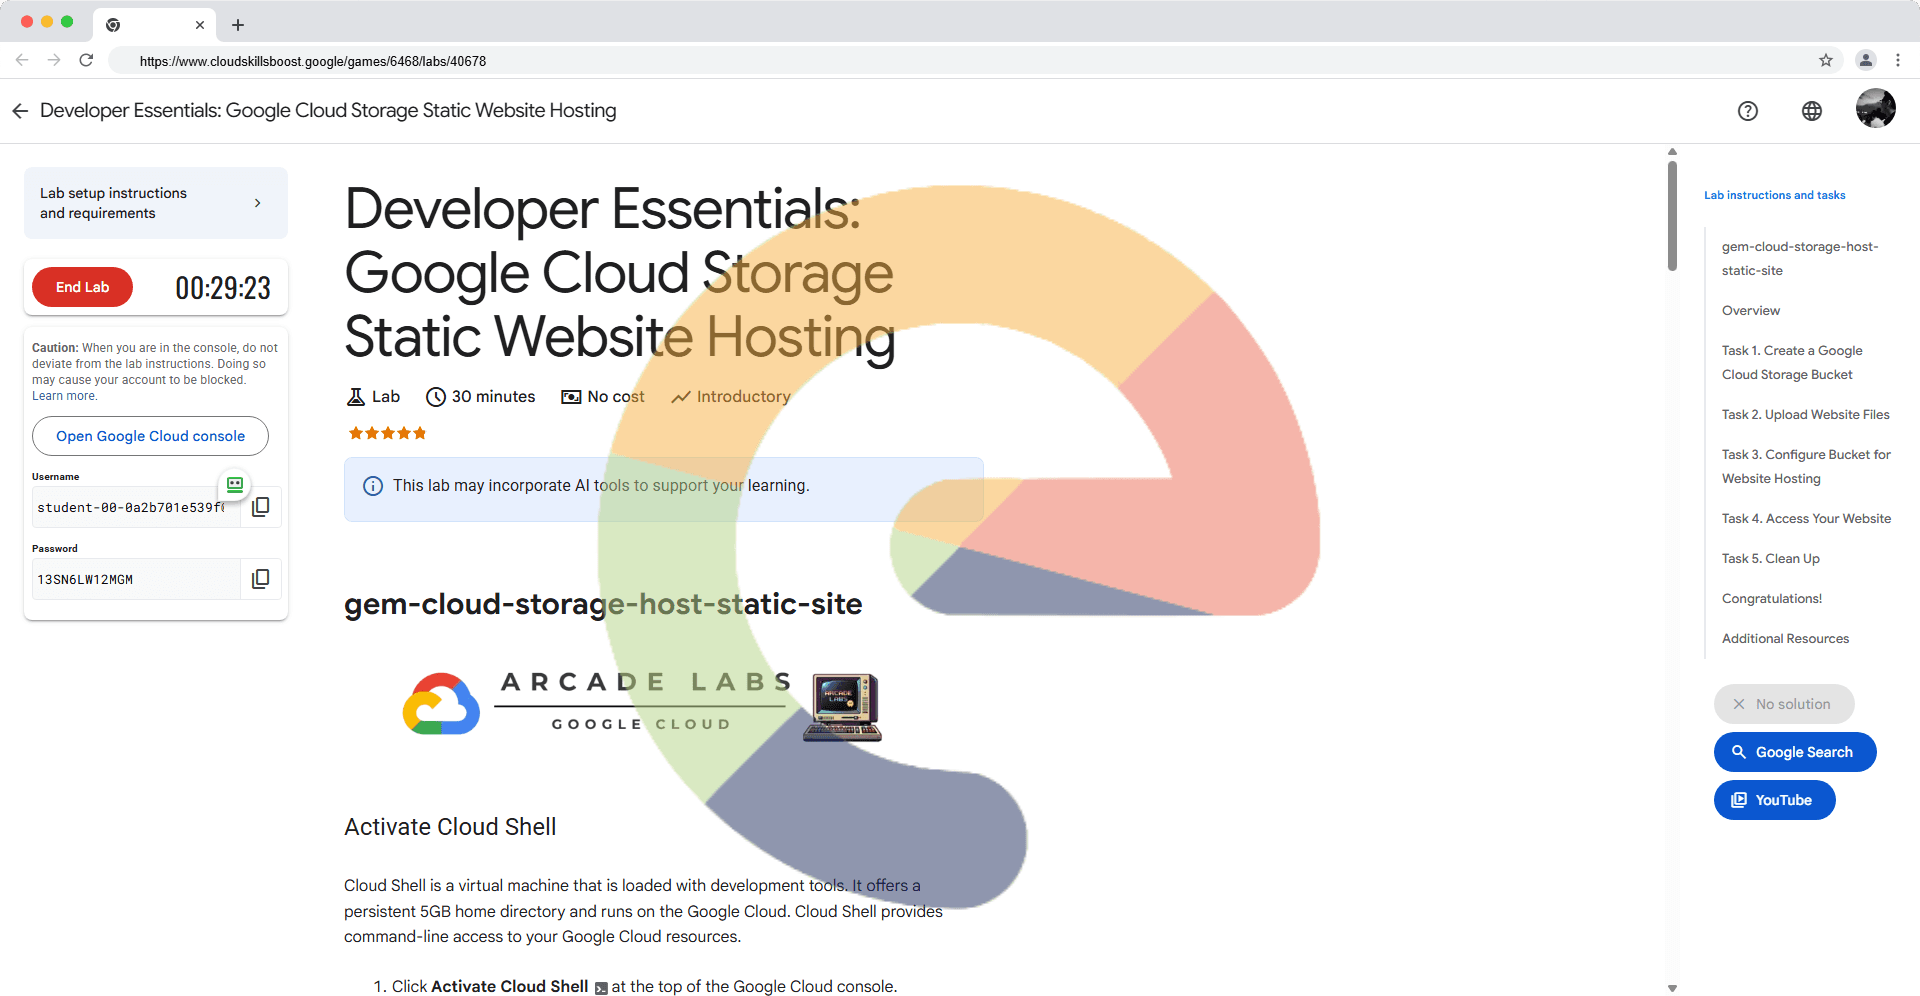The width and height of the screenshot is (1920, 996).
Task: Open the language globe icon
Action: (x=1811, y=111)
